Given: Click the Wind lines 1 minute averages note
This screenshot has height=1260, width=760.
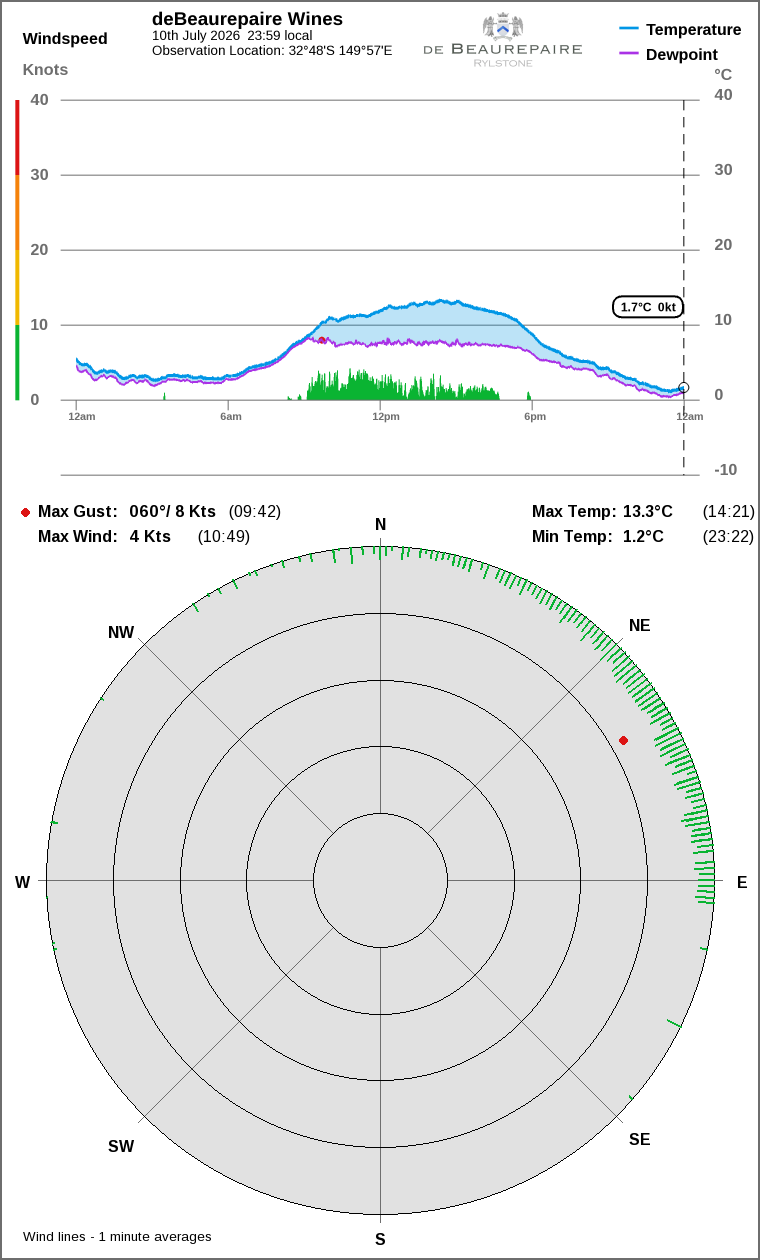Looking at the screenshot, I should point(117,1237).
